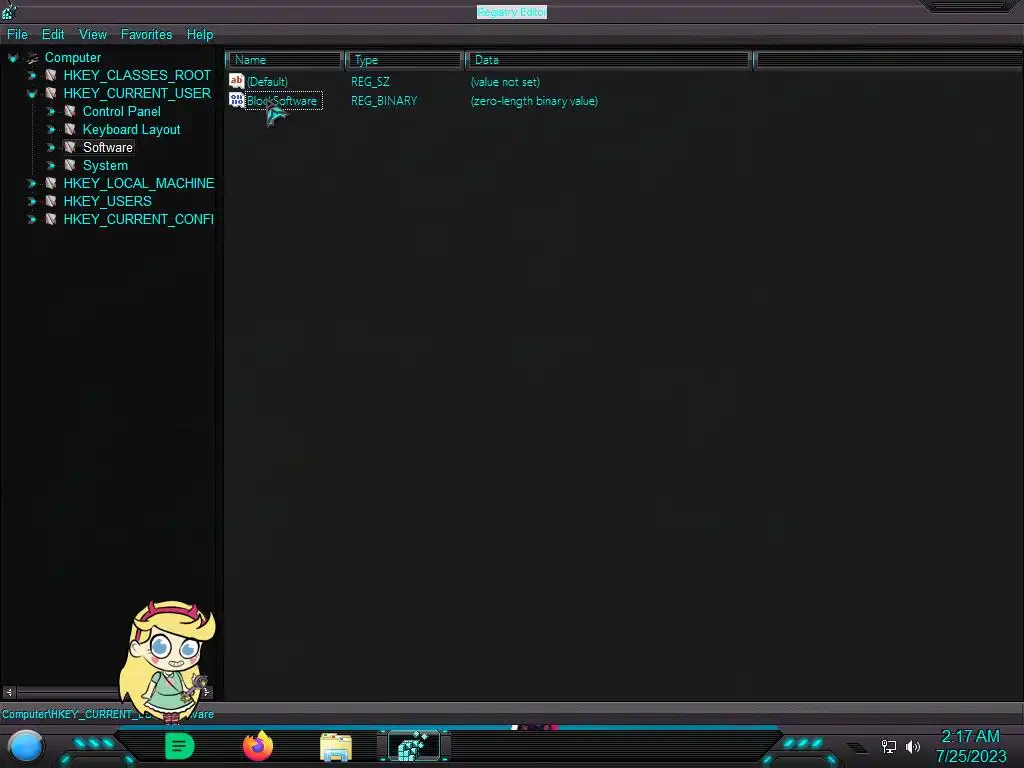The image size is (1024, 768).
Task: Click Registry Editor taskbar button
Action: click(x=414, y=746)
